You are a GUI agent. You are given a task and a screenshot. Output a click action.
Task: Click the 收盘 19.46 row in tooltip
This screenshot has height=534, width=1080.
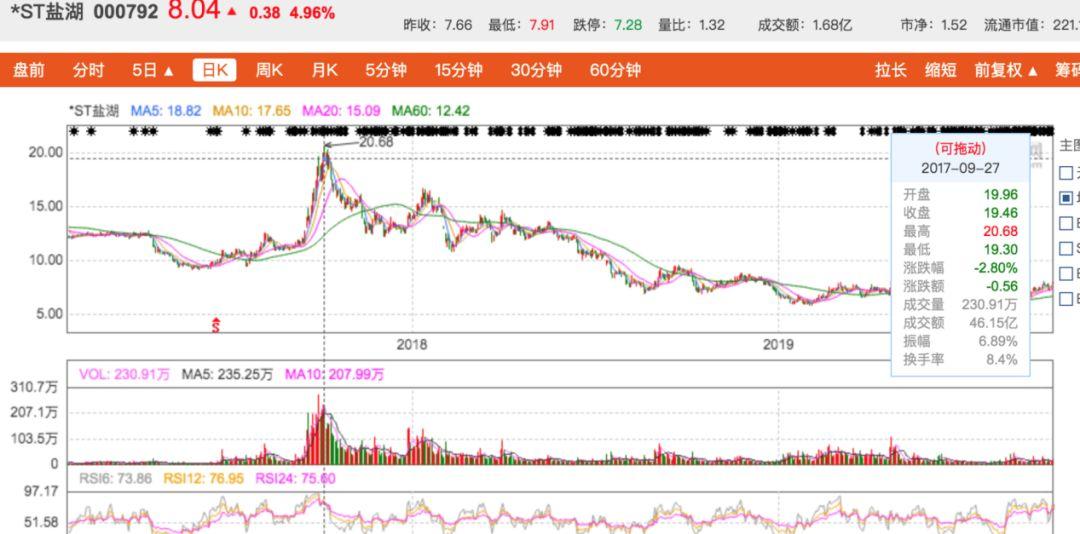coord(960,213)
